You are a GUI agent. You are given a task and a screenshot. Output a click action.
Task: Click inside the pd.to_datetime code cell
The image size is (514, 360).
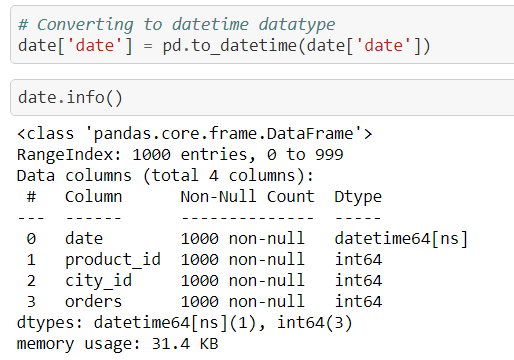click(262, 34)
